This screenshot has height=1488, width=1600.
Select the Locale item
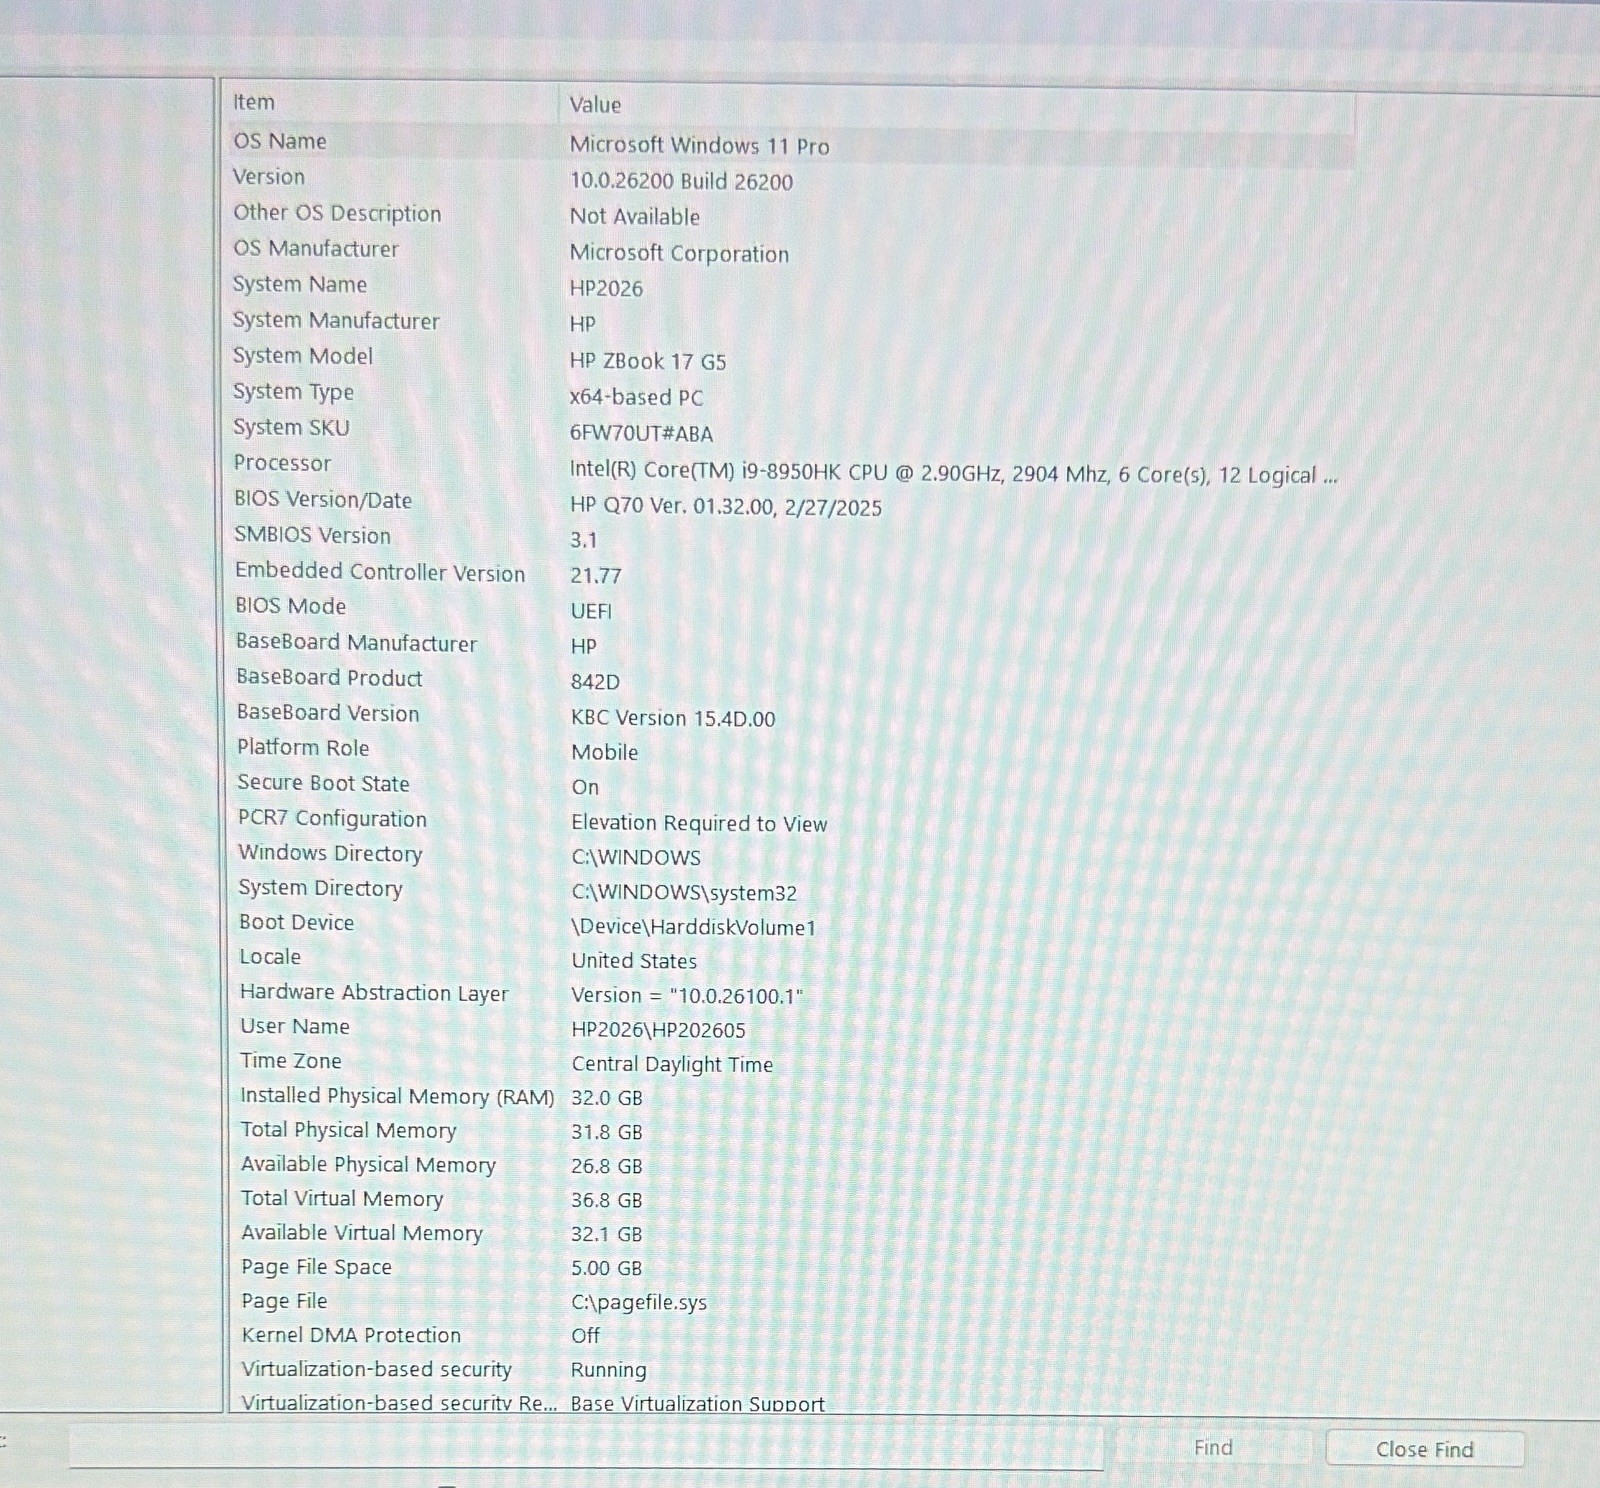270,956
